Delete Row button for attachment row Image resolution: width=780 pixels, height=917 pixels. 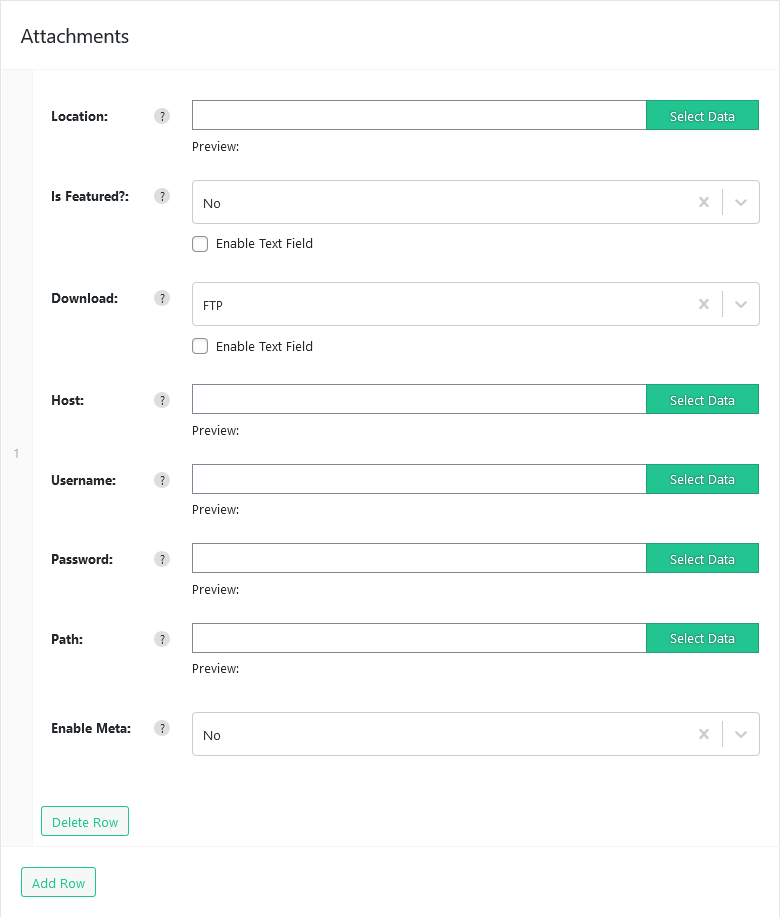point(85,821)
